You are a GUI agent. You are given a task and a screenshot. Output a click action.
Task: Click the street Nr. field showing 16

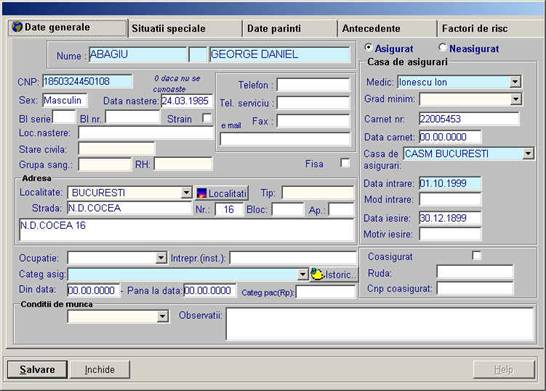(229, 210)
